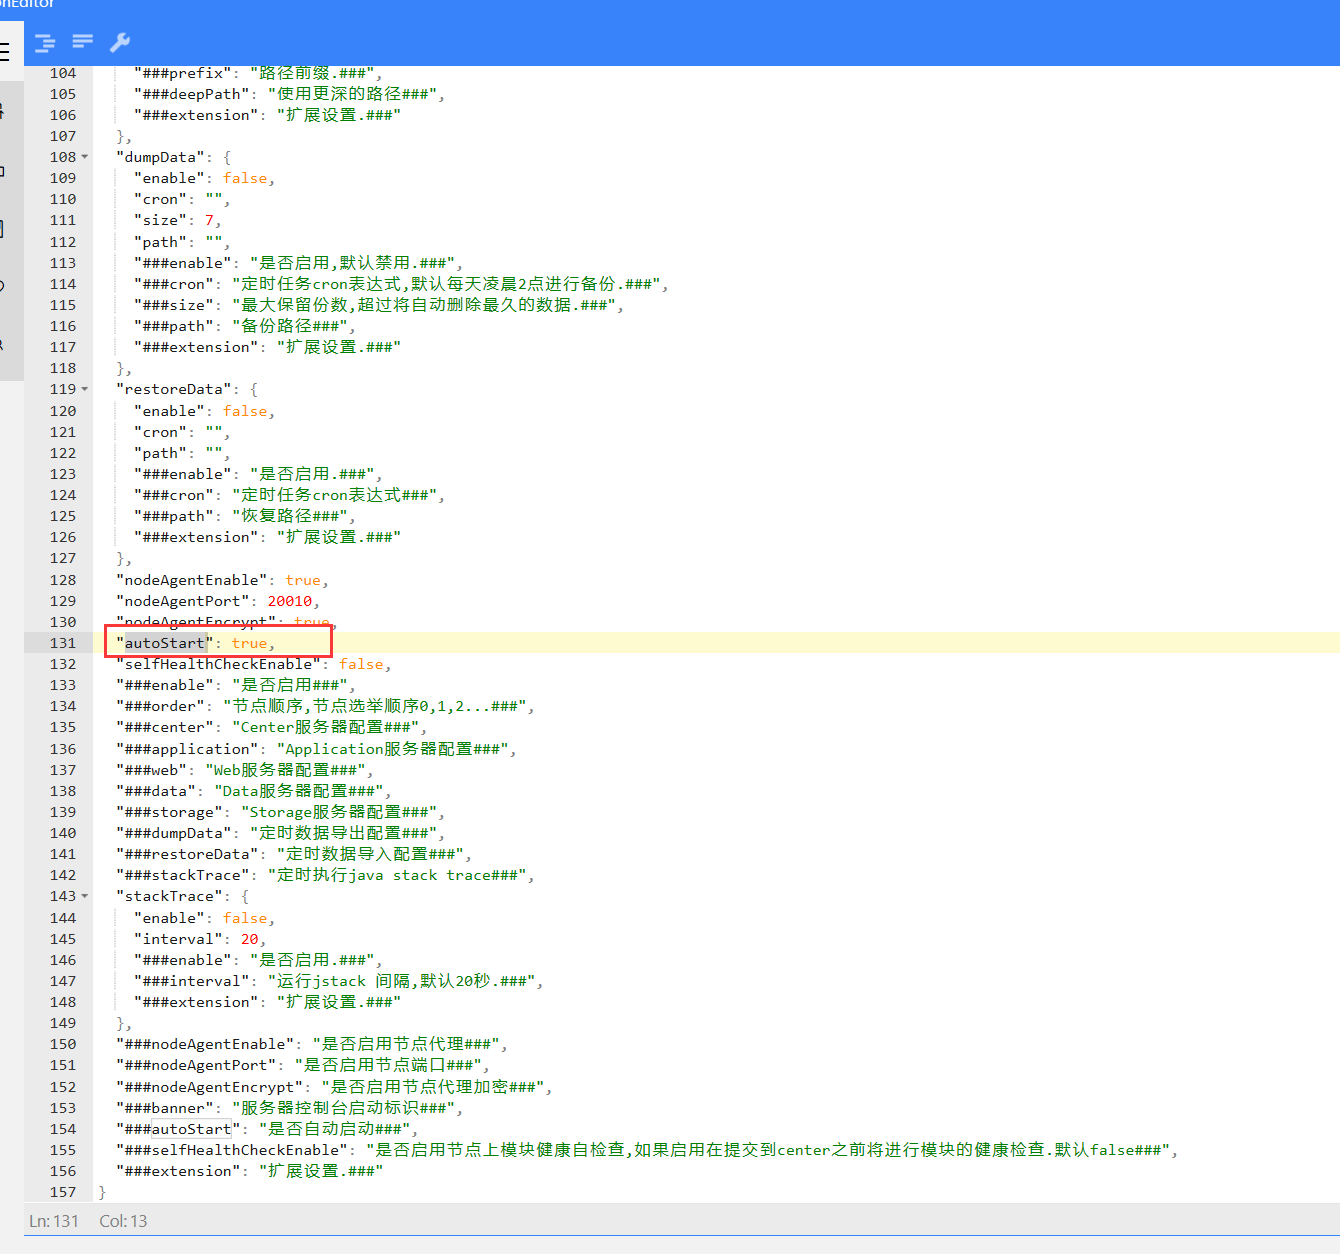Compact the JSON data using the toolbar icon
Image resolution: width=1340 pixels, height=1254 pixels.
click(83, 41)
